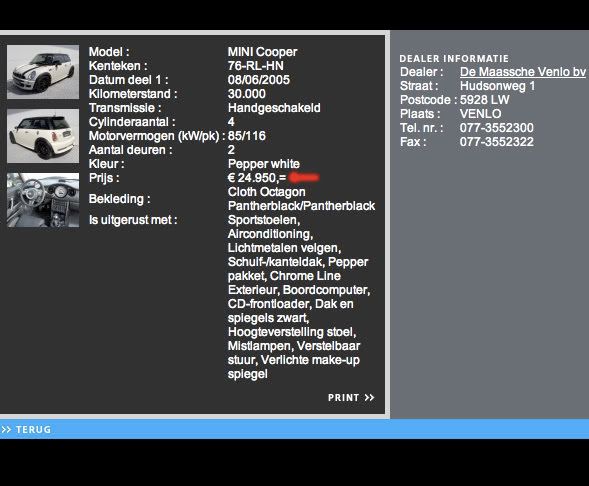
Task: Open the rear-view white MINI thumbnail
Action: click(x=43, y=136)
